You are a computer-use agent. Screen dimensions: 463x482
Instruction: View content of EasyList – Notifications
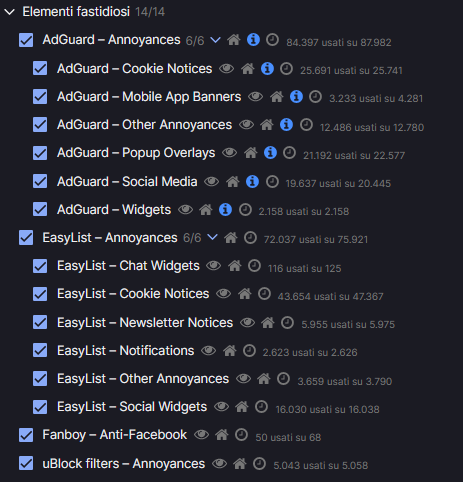(209, 350)
